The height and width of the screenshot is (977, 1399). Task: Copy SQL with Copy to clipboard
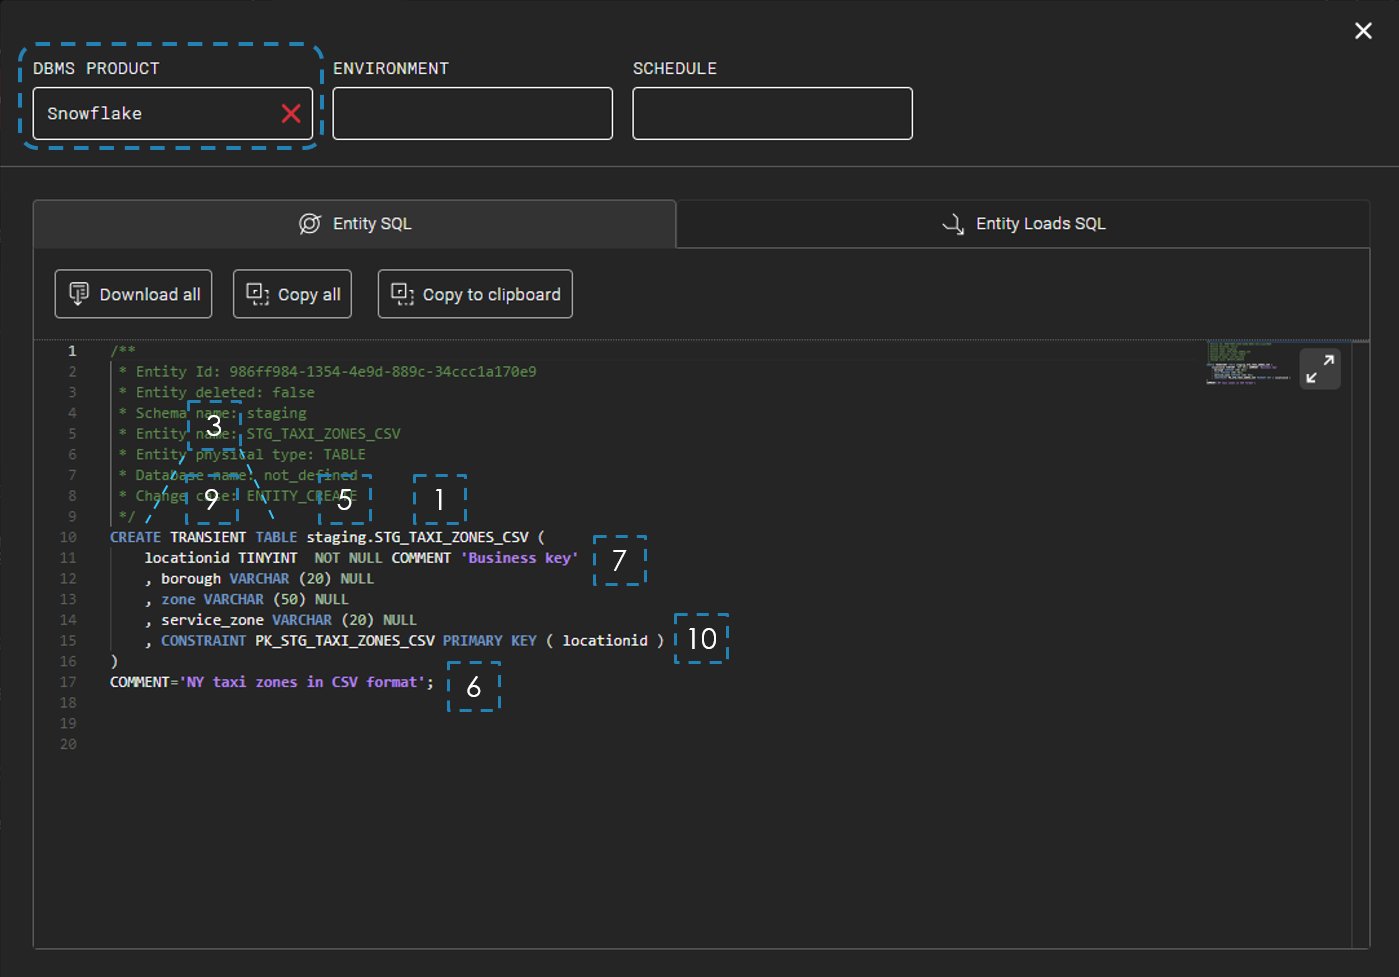point(475,294)
